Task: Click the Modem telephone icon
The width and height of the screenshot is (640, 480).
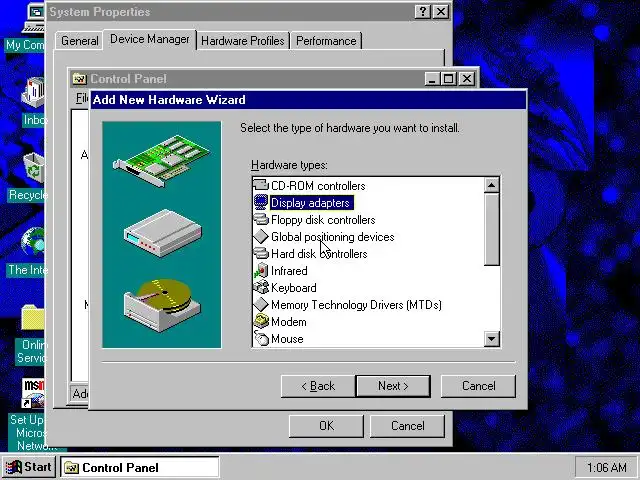Action: tap(261, 322)
